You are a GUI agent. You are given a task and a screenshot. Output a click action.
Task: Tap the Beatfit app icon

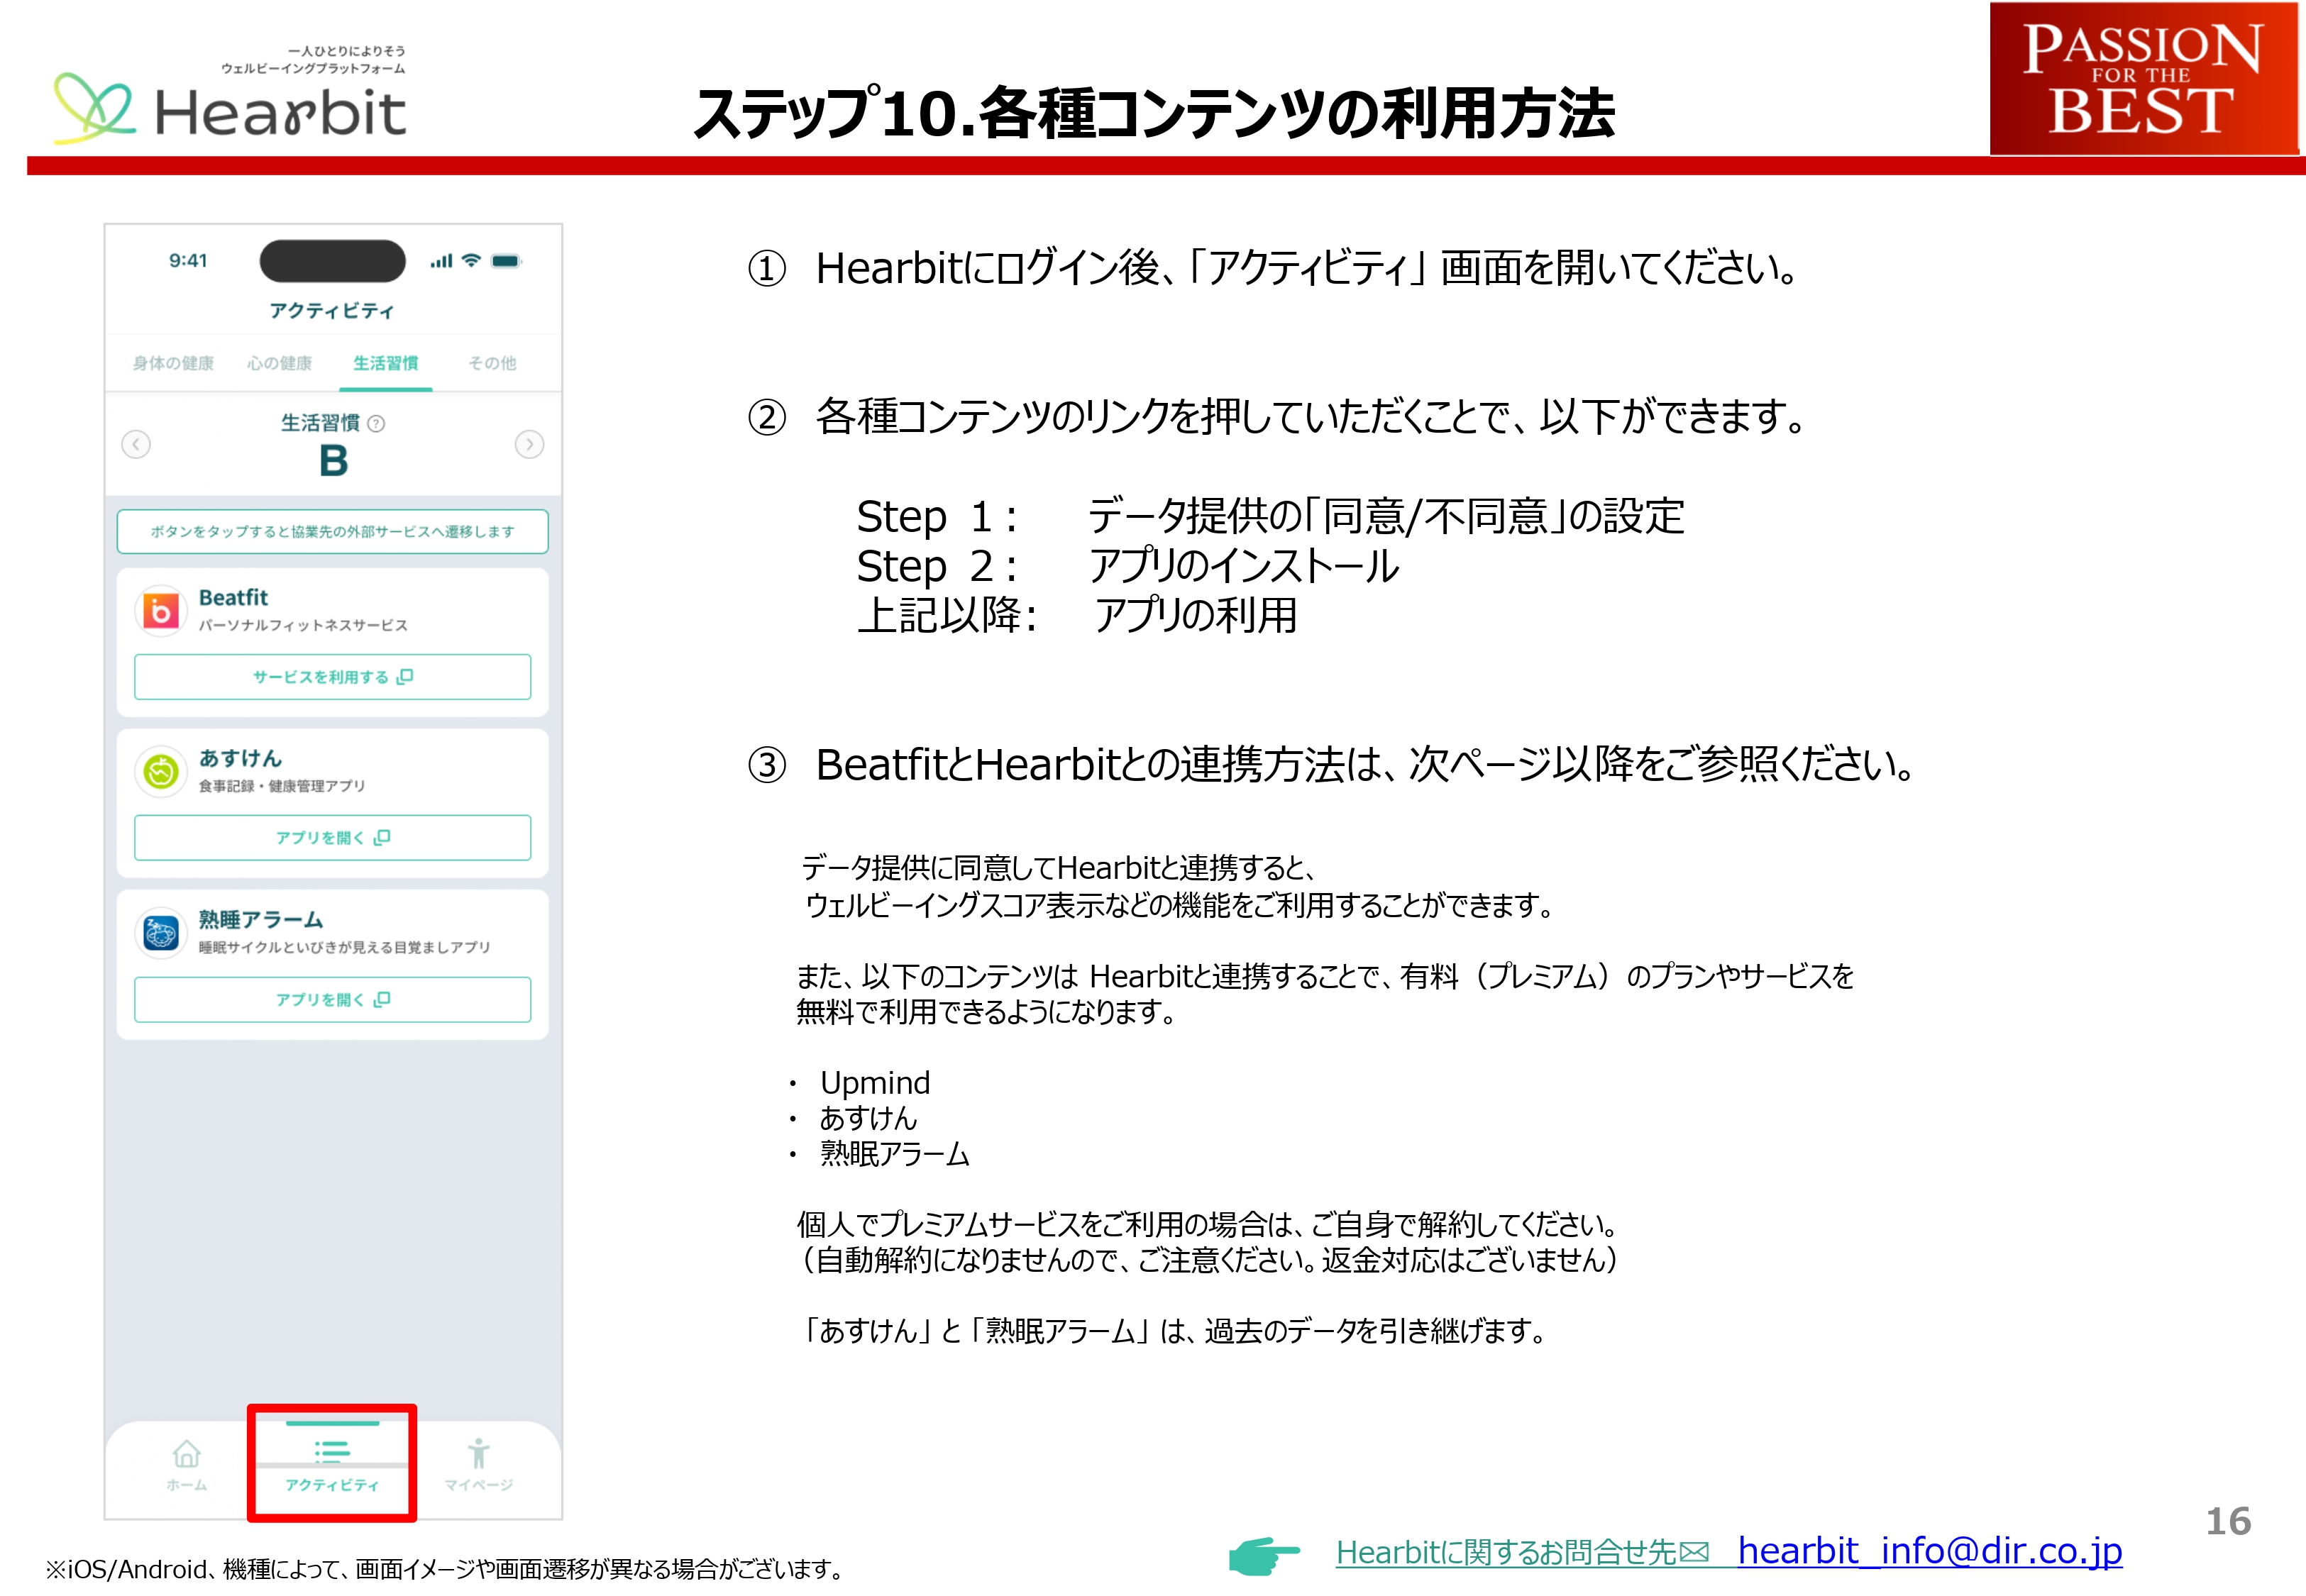click(161, 611)
